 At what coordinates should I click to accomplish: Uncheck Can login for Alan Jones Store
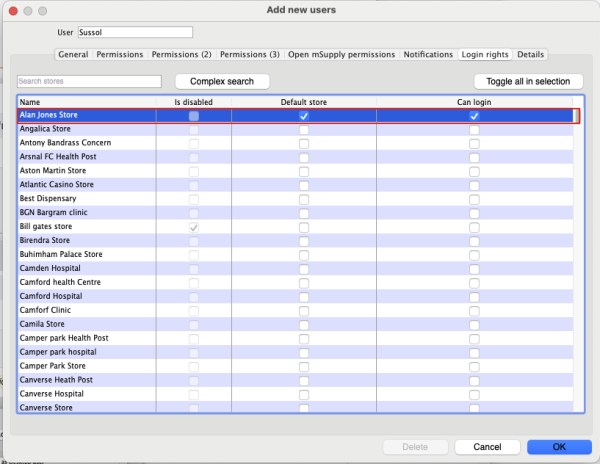point(474,116)
